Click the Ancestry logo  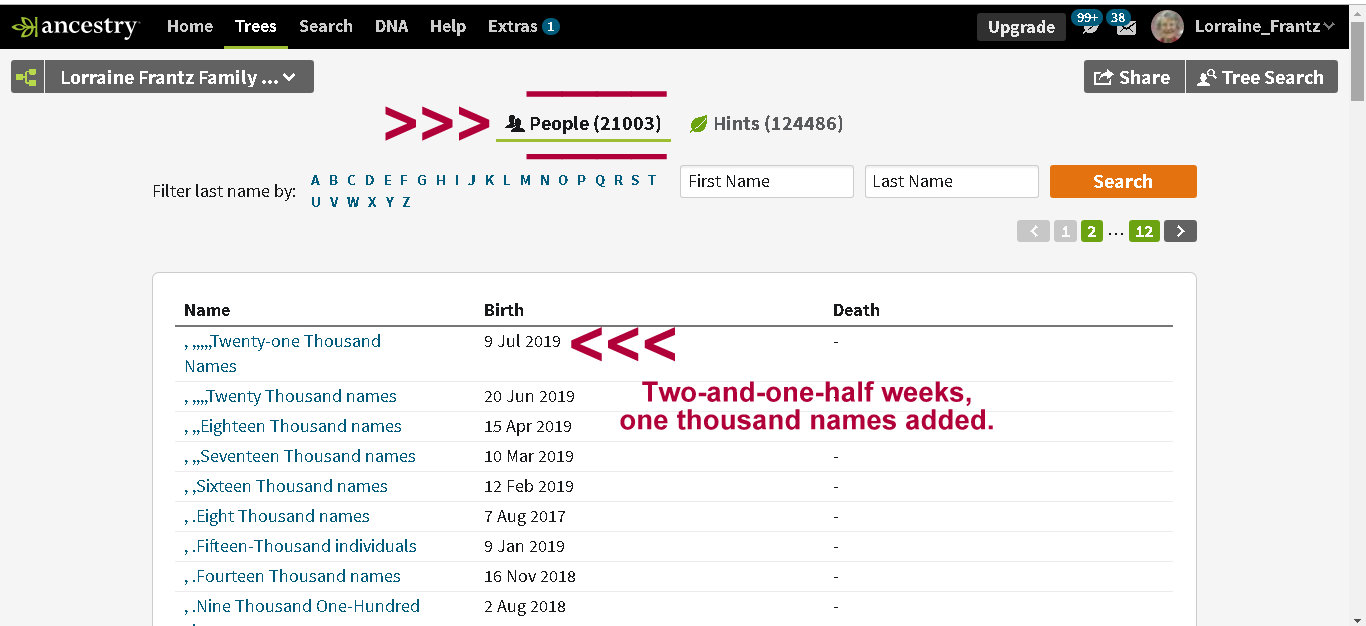[75, 27]
